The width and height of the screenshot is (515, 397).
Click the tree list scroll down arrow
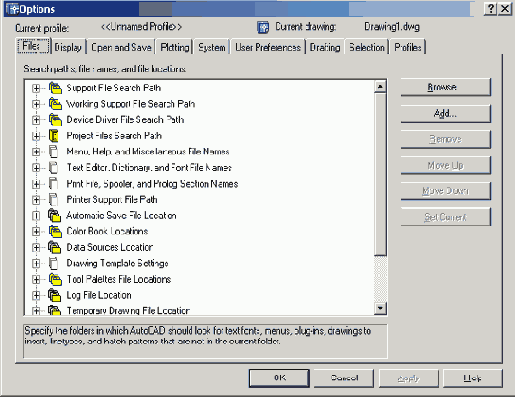(x=380, y=308)
